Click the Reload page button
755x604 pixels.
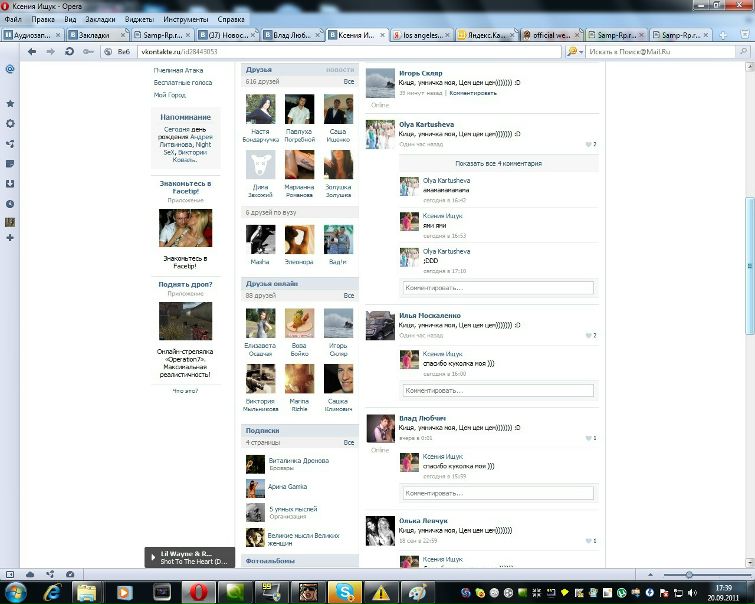(69, 51)
